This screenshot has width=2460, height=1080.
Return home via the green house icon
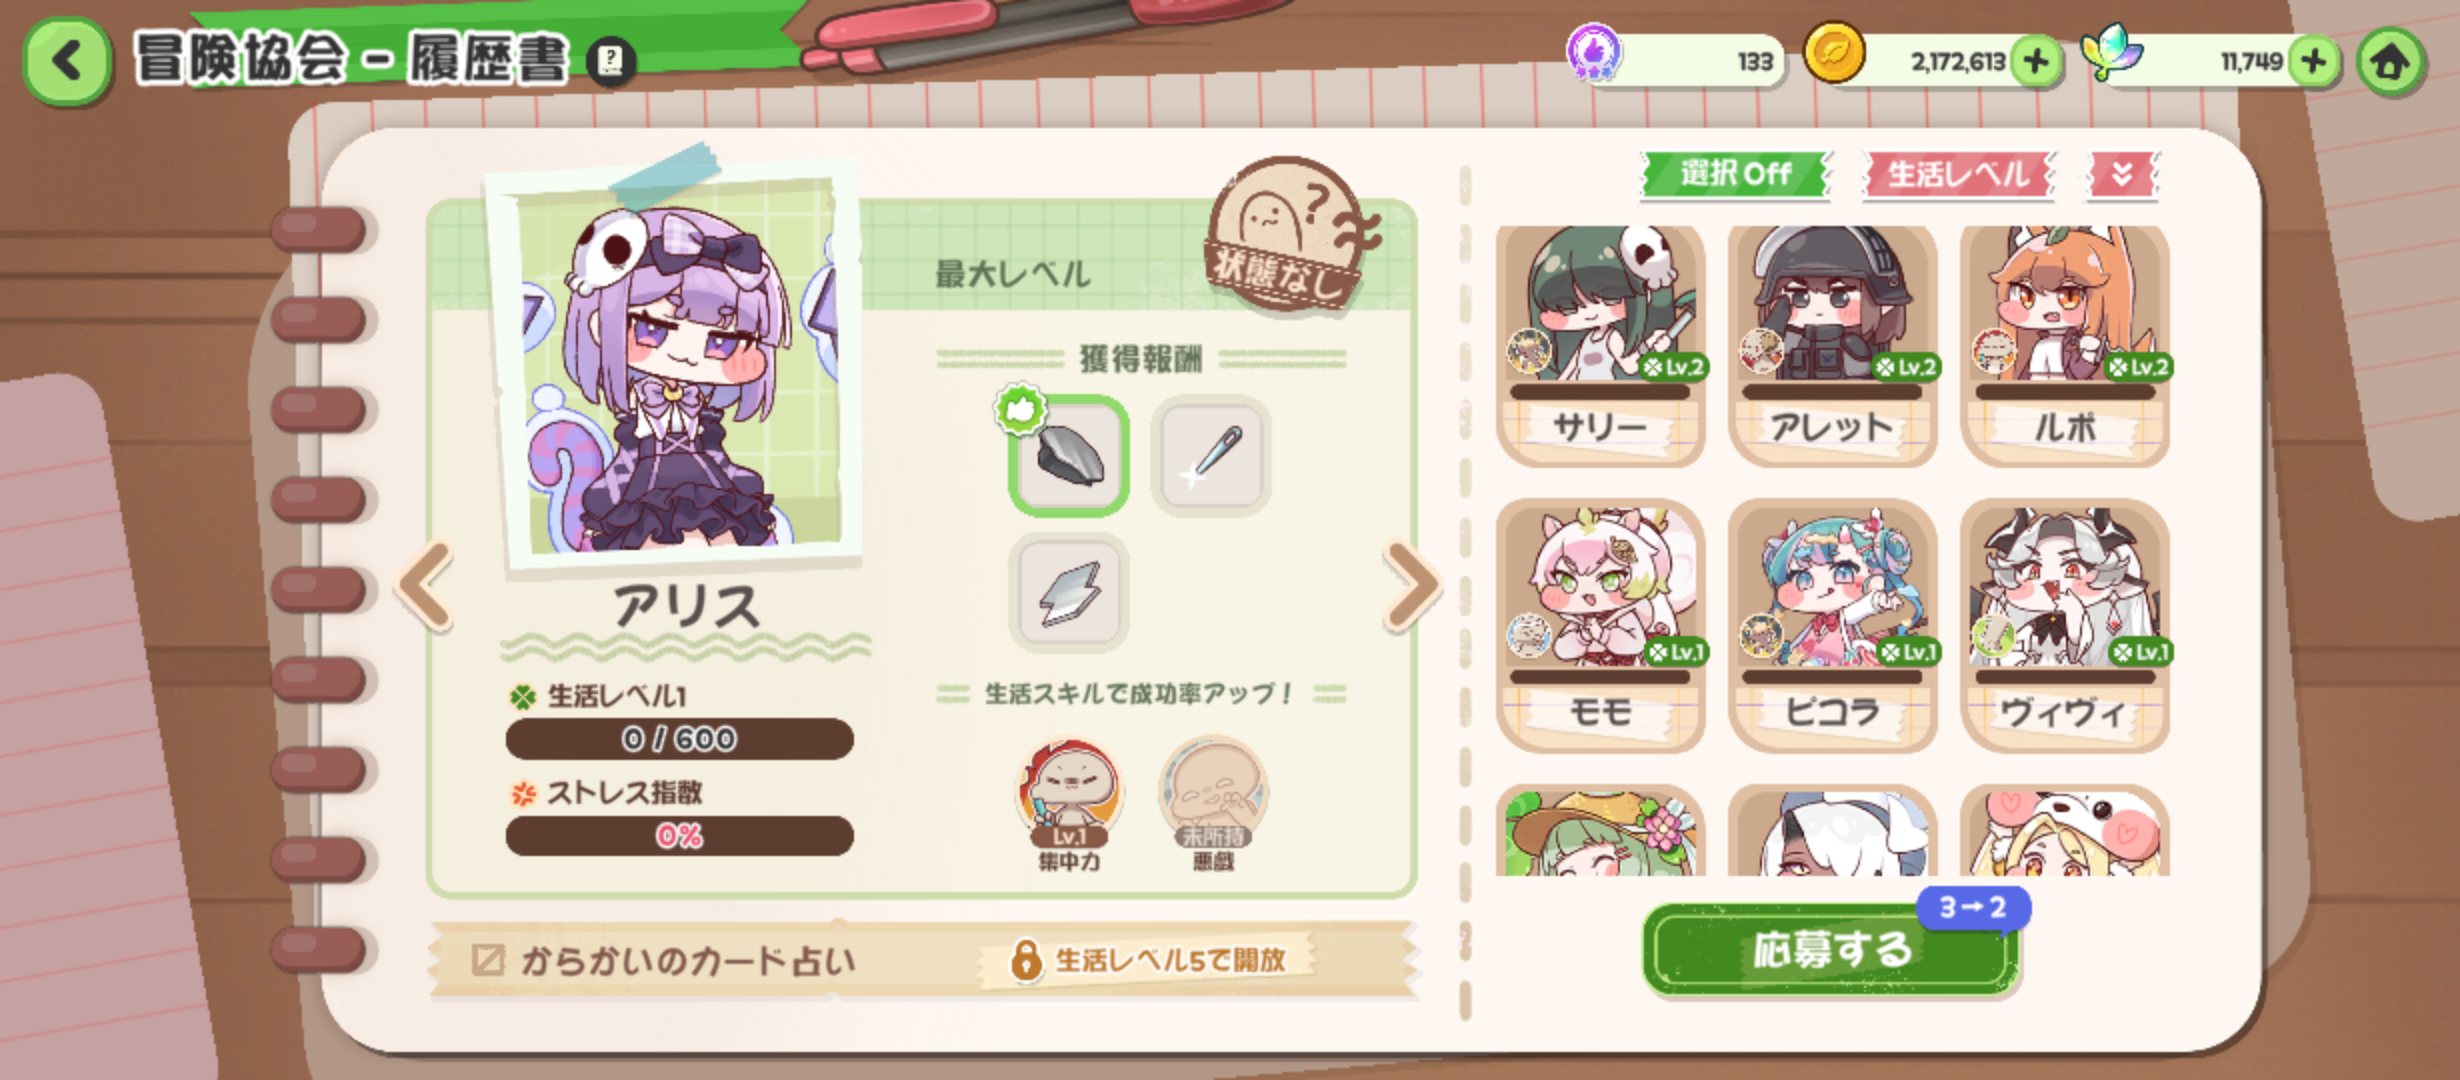pyautogui.click(x=2390, y=63)
